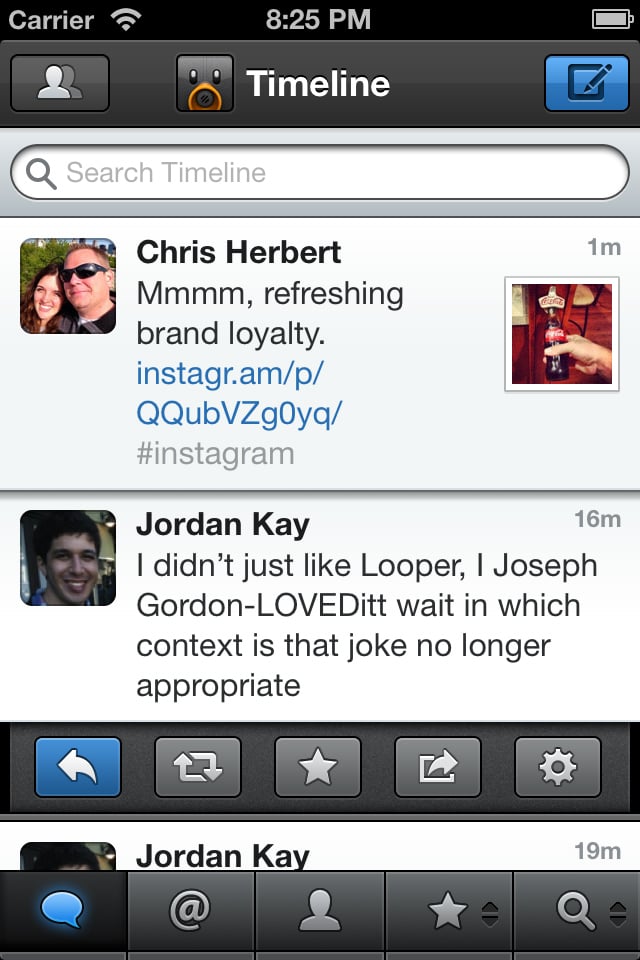This screenshot has height=960, width=640.
Task: Expand the Search tab switcher arrows
Action: pyautogui.click(x=618, y=914)
